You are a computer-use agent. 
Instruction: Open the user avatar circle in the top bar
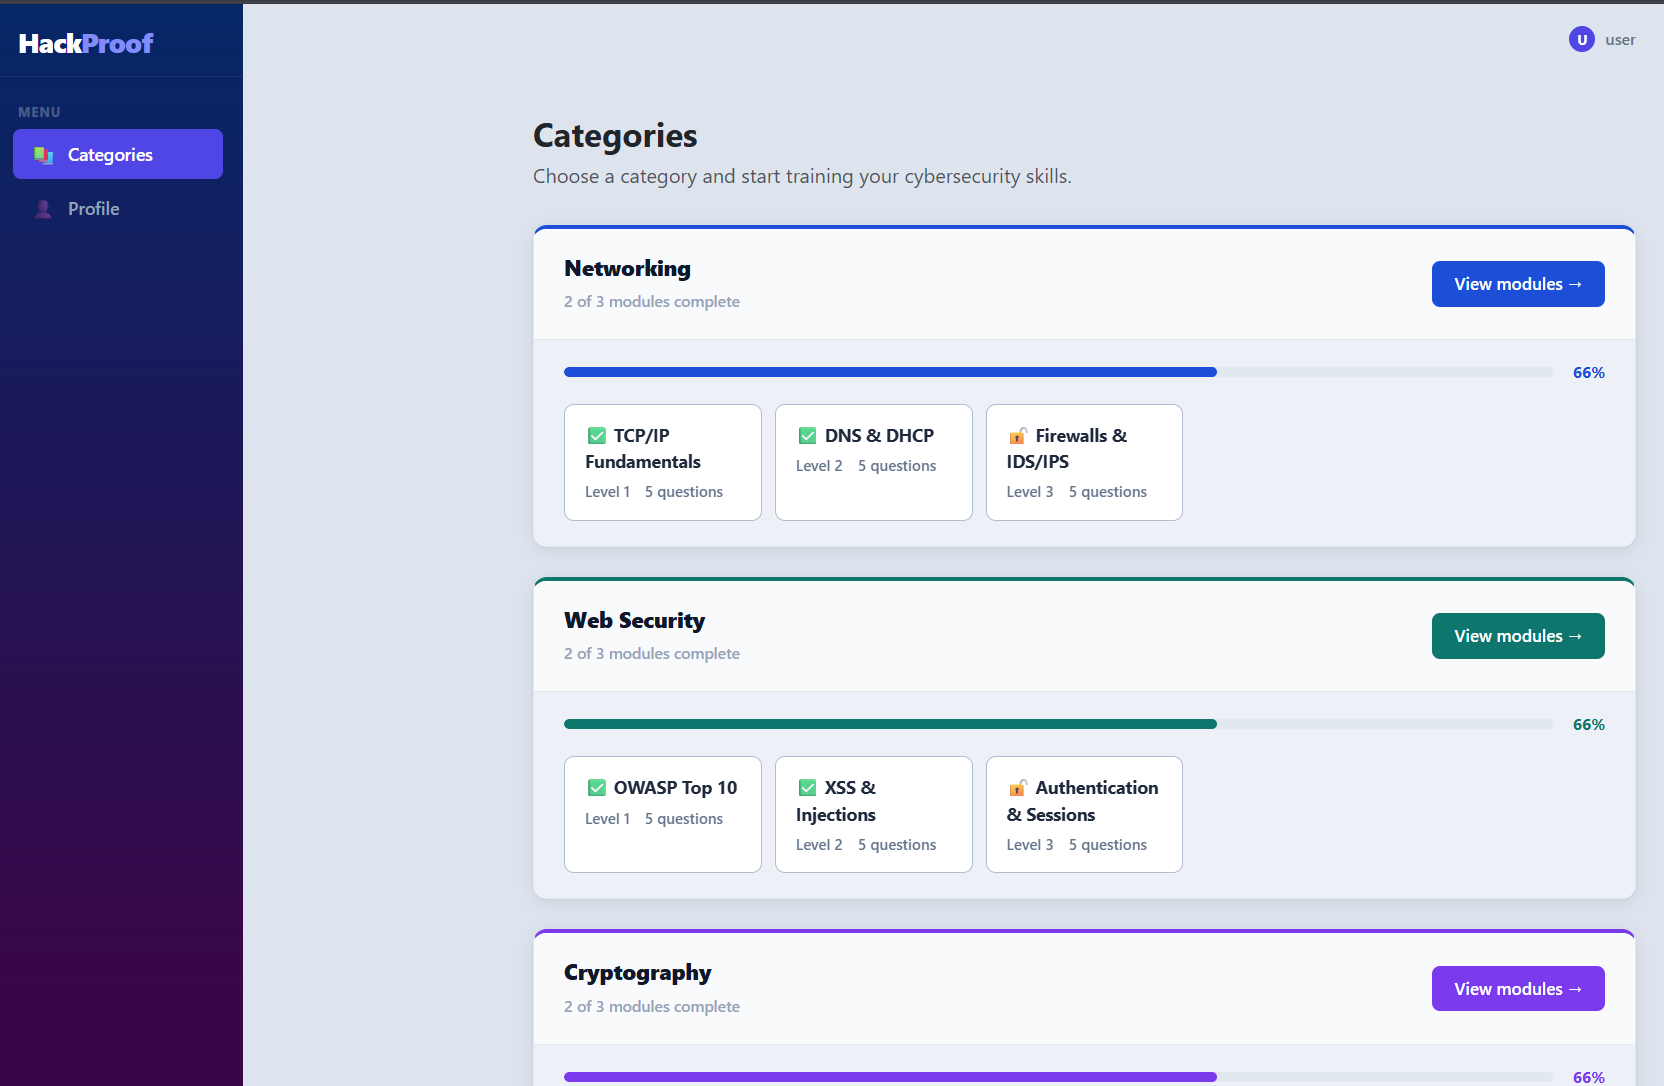point(1581,39)
